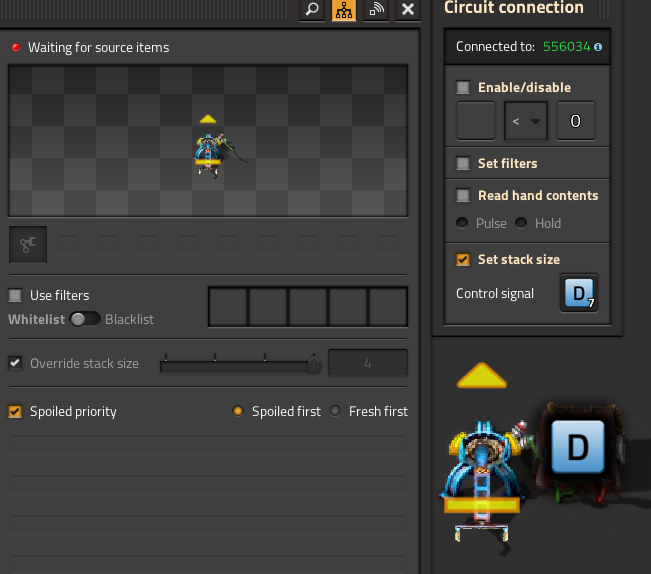Click the control signal D slot
651x574 pixels.
580,293
